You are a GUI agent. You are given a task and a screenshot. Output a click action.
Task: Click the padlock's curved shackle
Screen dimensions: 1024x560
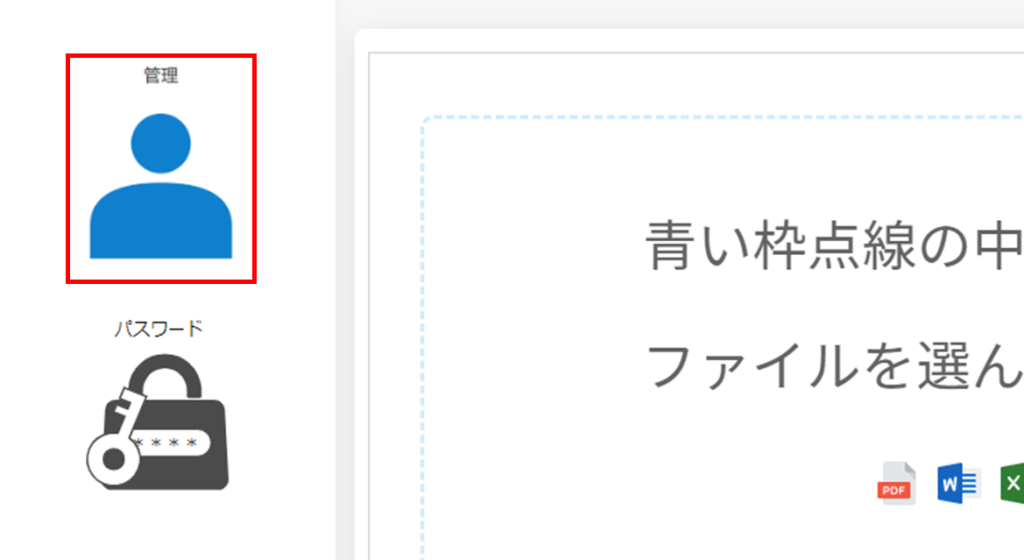[165, 375]
